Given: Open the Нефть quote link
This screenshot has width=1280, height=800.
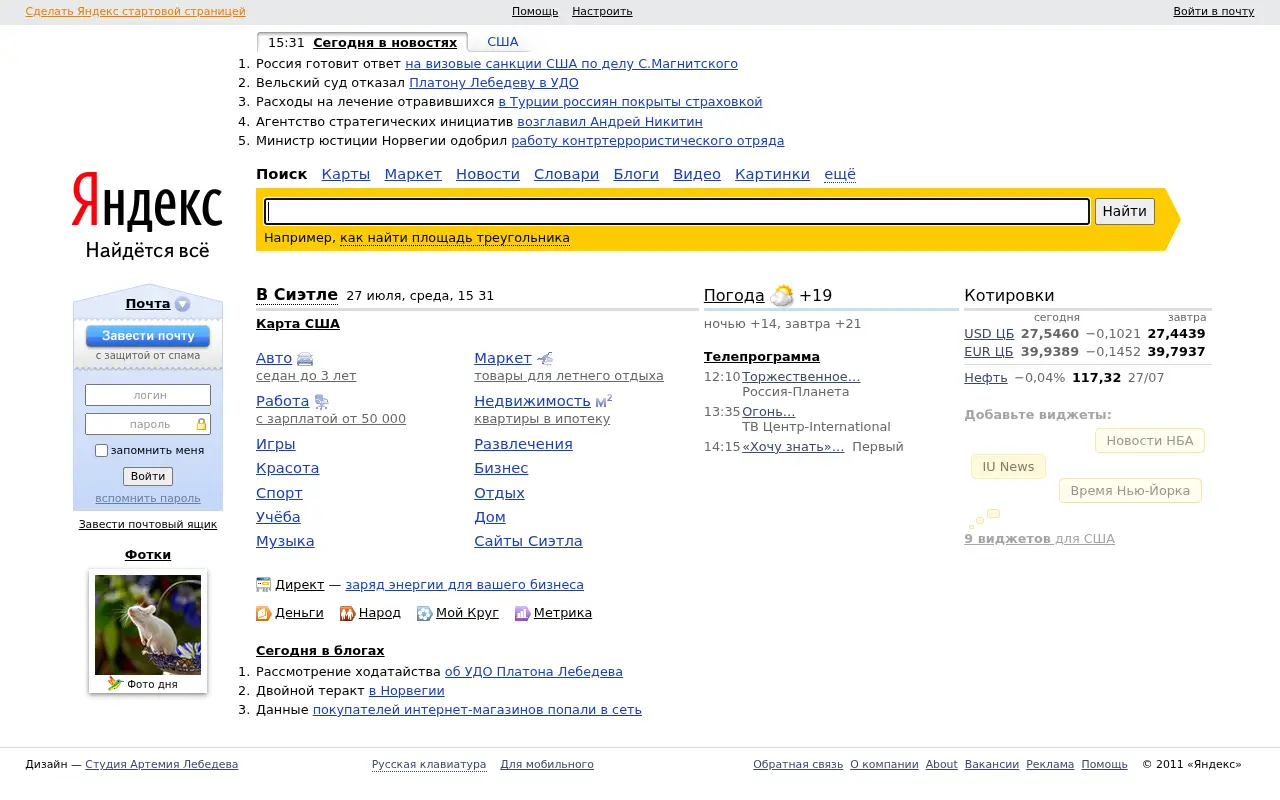Looking at the screenshot, I should pyautogui.click(x=986, y=377).
